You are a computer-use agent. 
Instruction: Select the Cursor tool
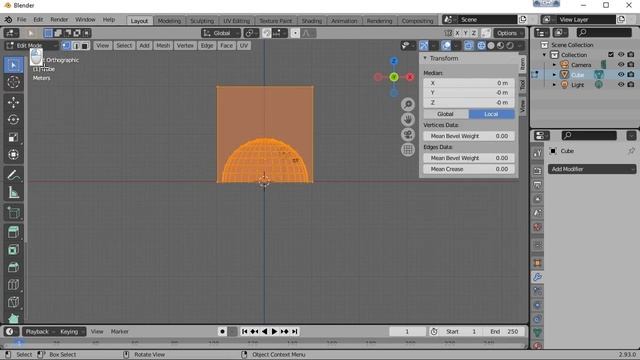pyautogui.click(x=13, y=82)
